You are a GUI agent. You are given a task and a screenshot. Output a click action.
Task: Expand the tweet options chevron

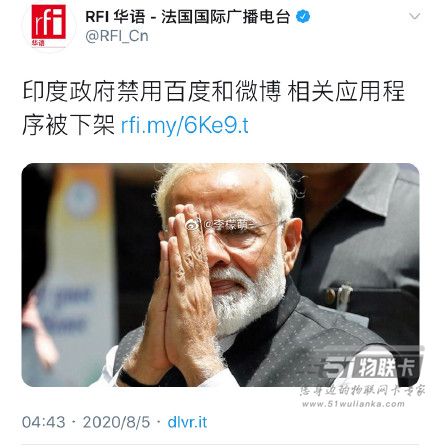414,16
